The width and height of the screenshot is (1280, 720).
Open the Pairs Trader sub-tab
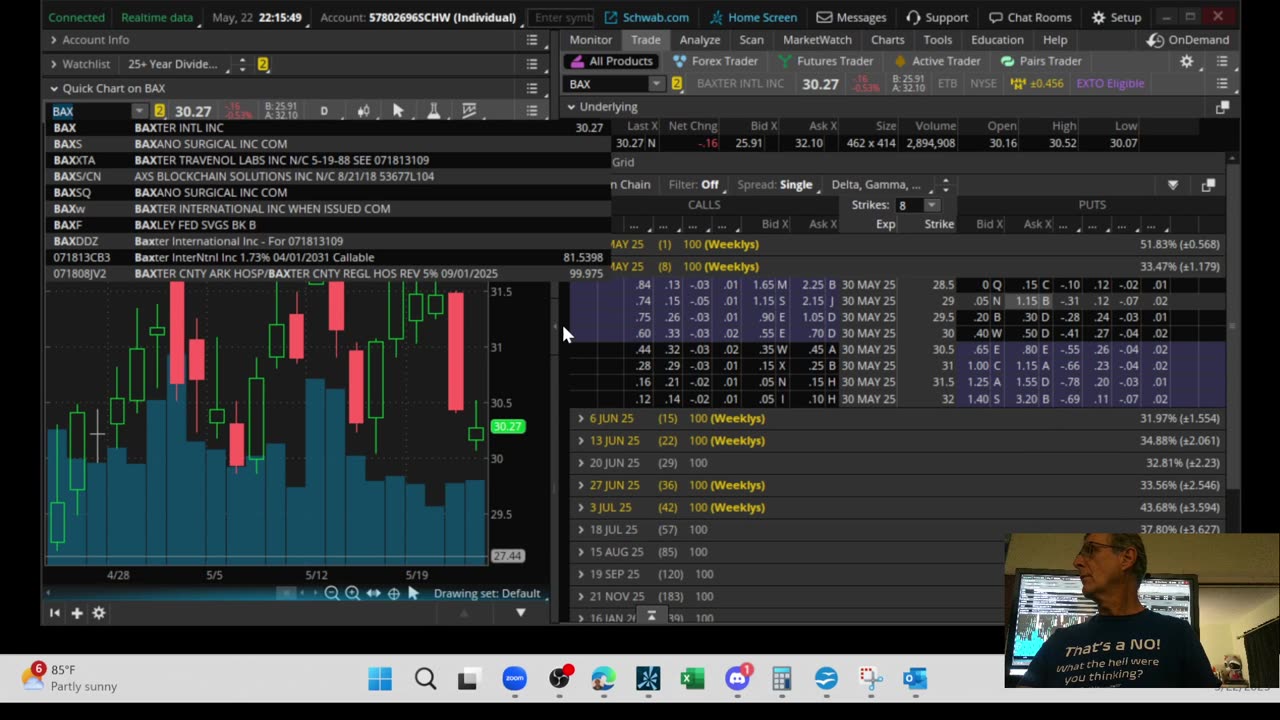1040,61
